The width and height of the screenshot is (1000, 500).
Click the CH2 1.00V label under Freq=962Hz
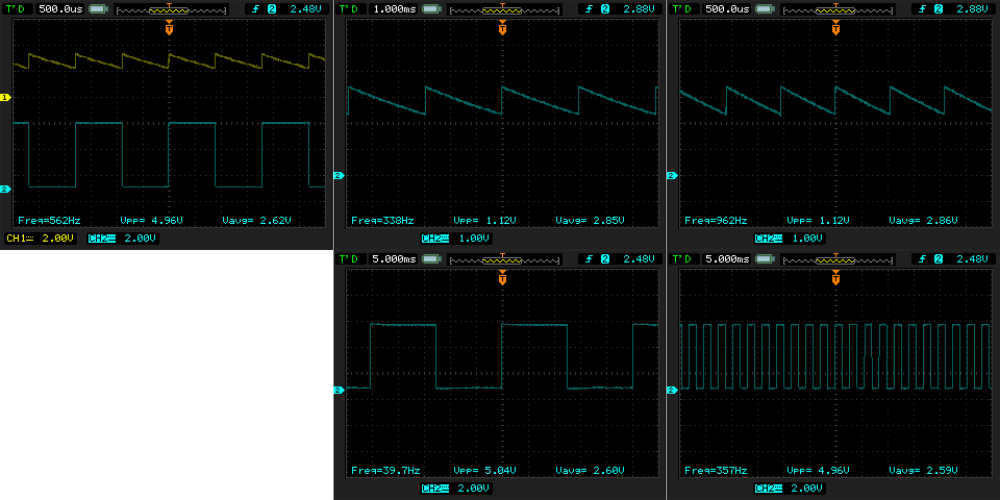coord(790,239)
